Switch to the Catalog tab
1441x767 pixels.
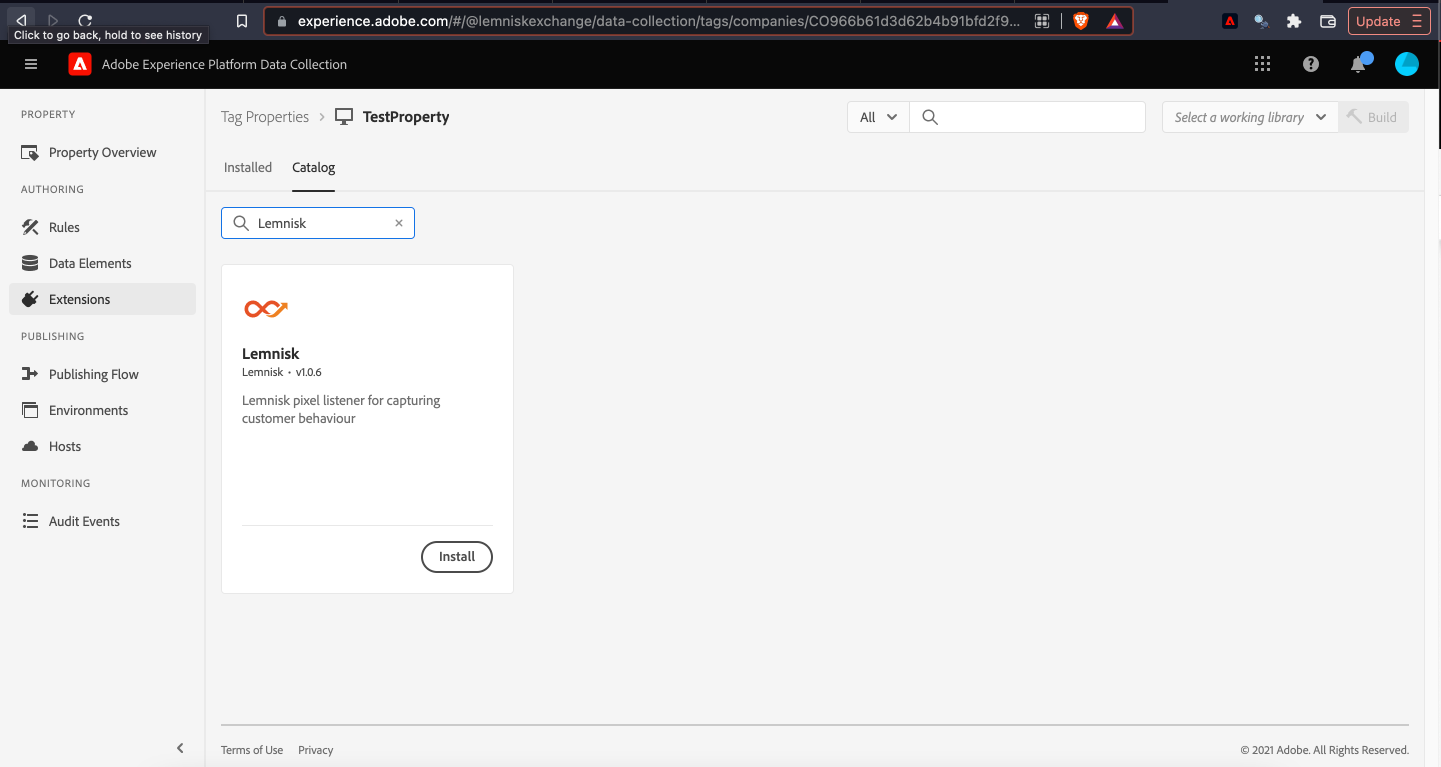(314, 168)
